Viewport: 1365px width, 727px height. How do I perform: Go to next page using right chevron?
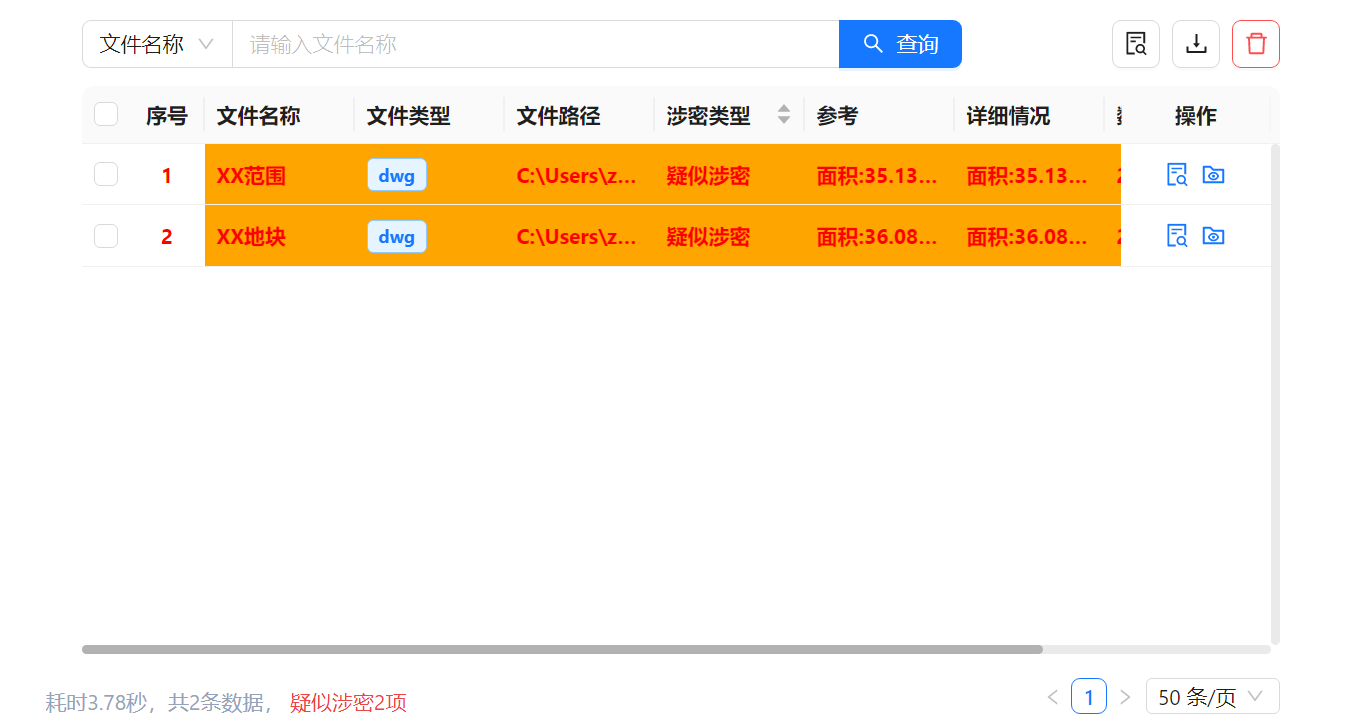click(x=1125, y=697)
